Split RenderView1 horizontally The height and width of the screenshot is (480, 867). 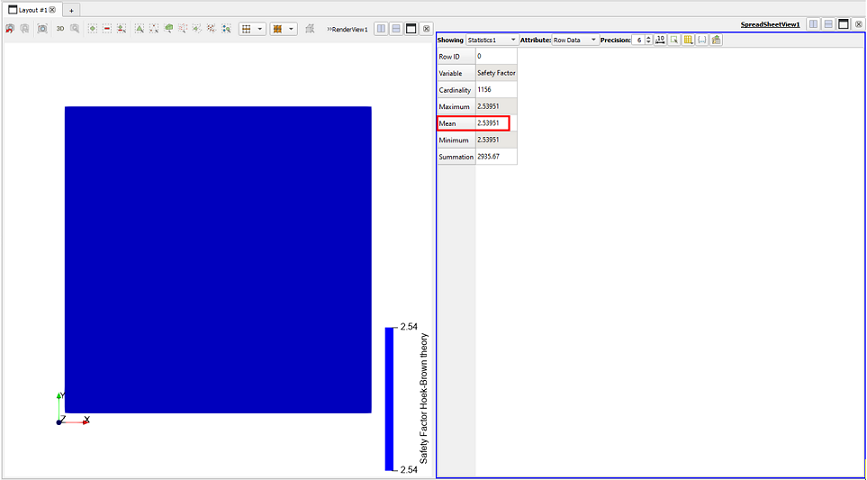[381, 29]
